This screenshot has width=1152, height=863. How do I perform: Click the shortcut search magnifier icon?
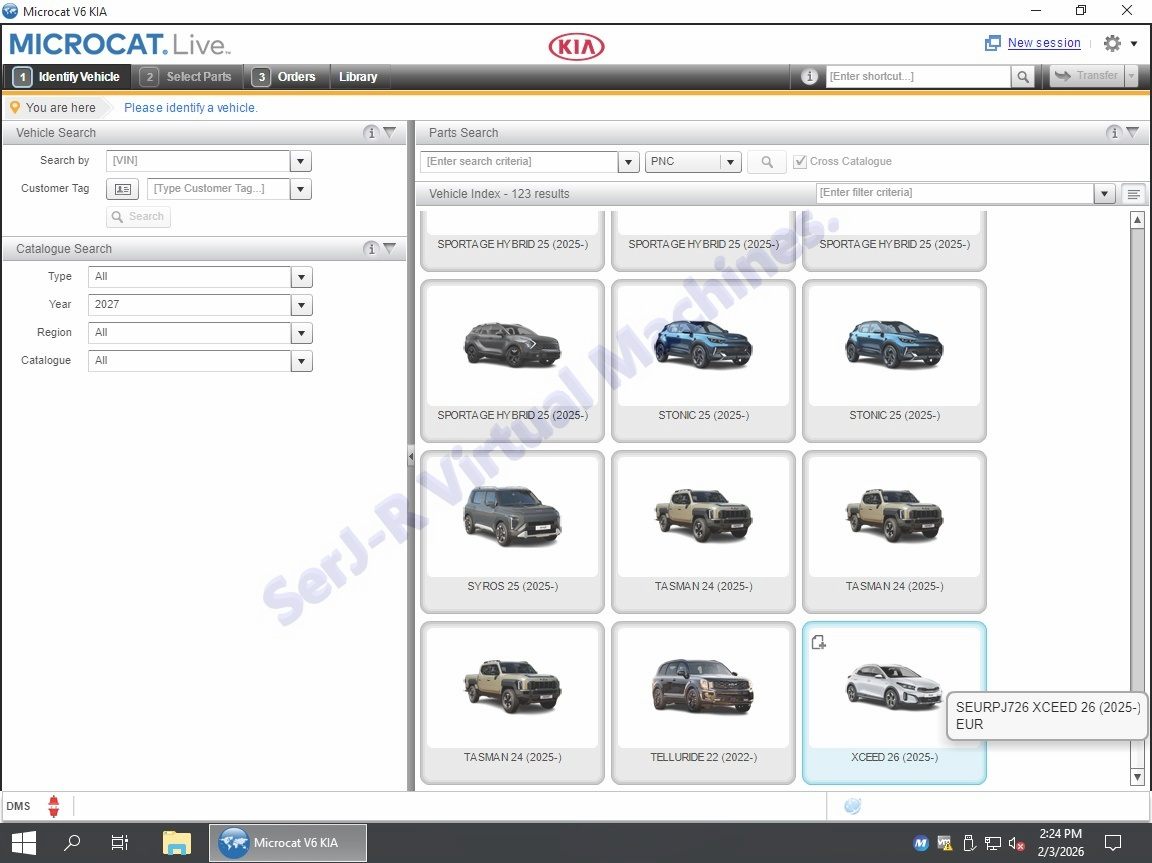pyautogui.click(x=1022, y=76)
